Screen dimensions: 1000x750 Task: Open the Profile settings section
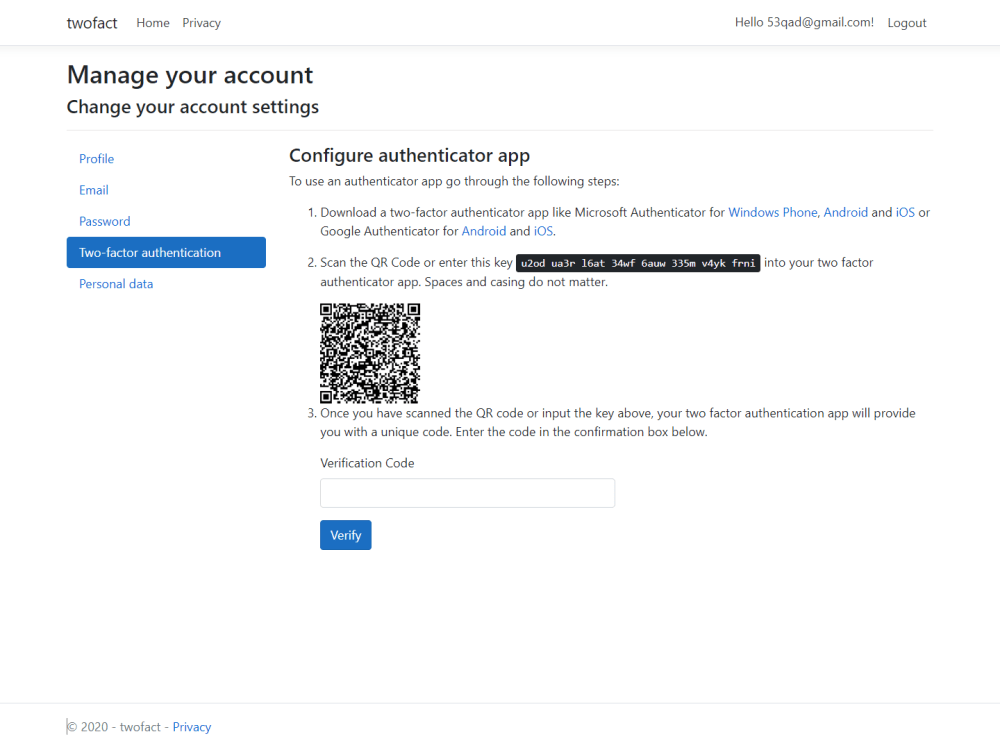click(x=96, y=158)
